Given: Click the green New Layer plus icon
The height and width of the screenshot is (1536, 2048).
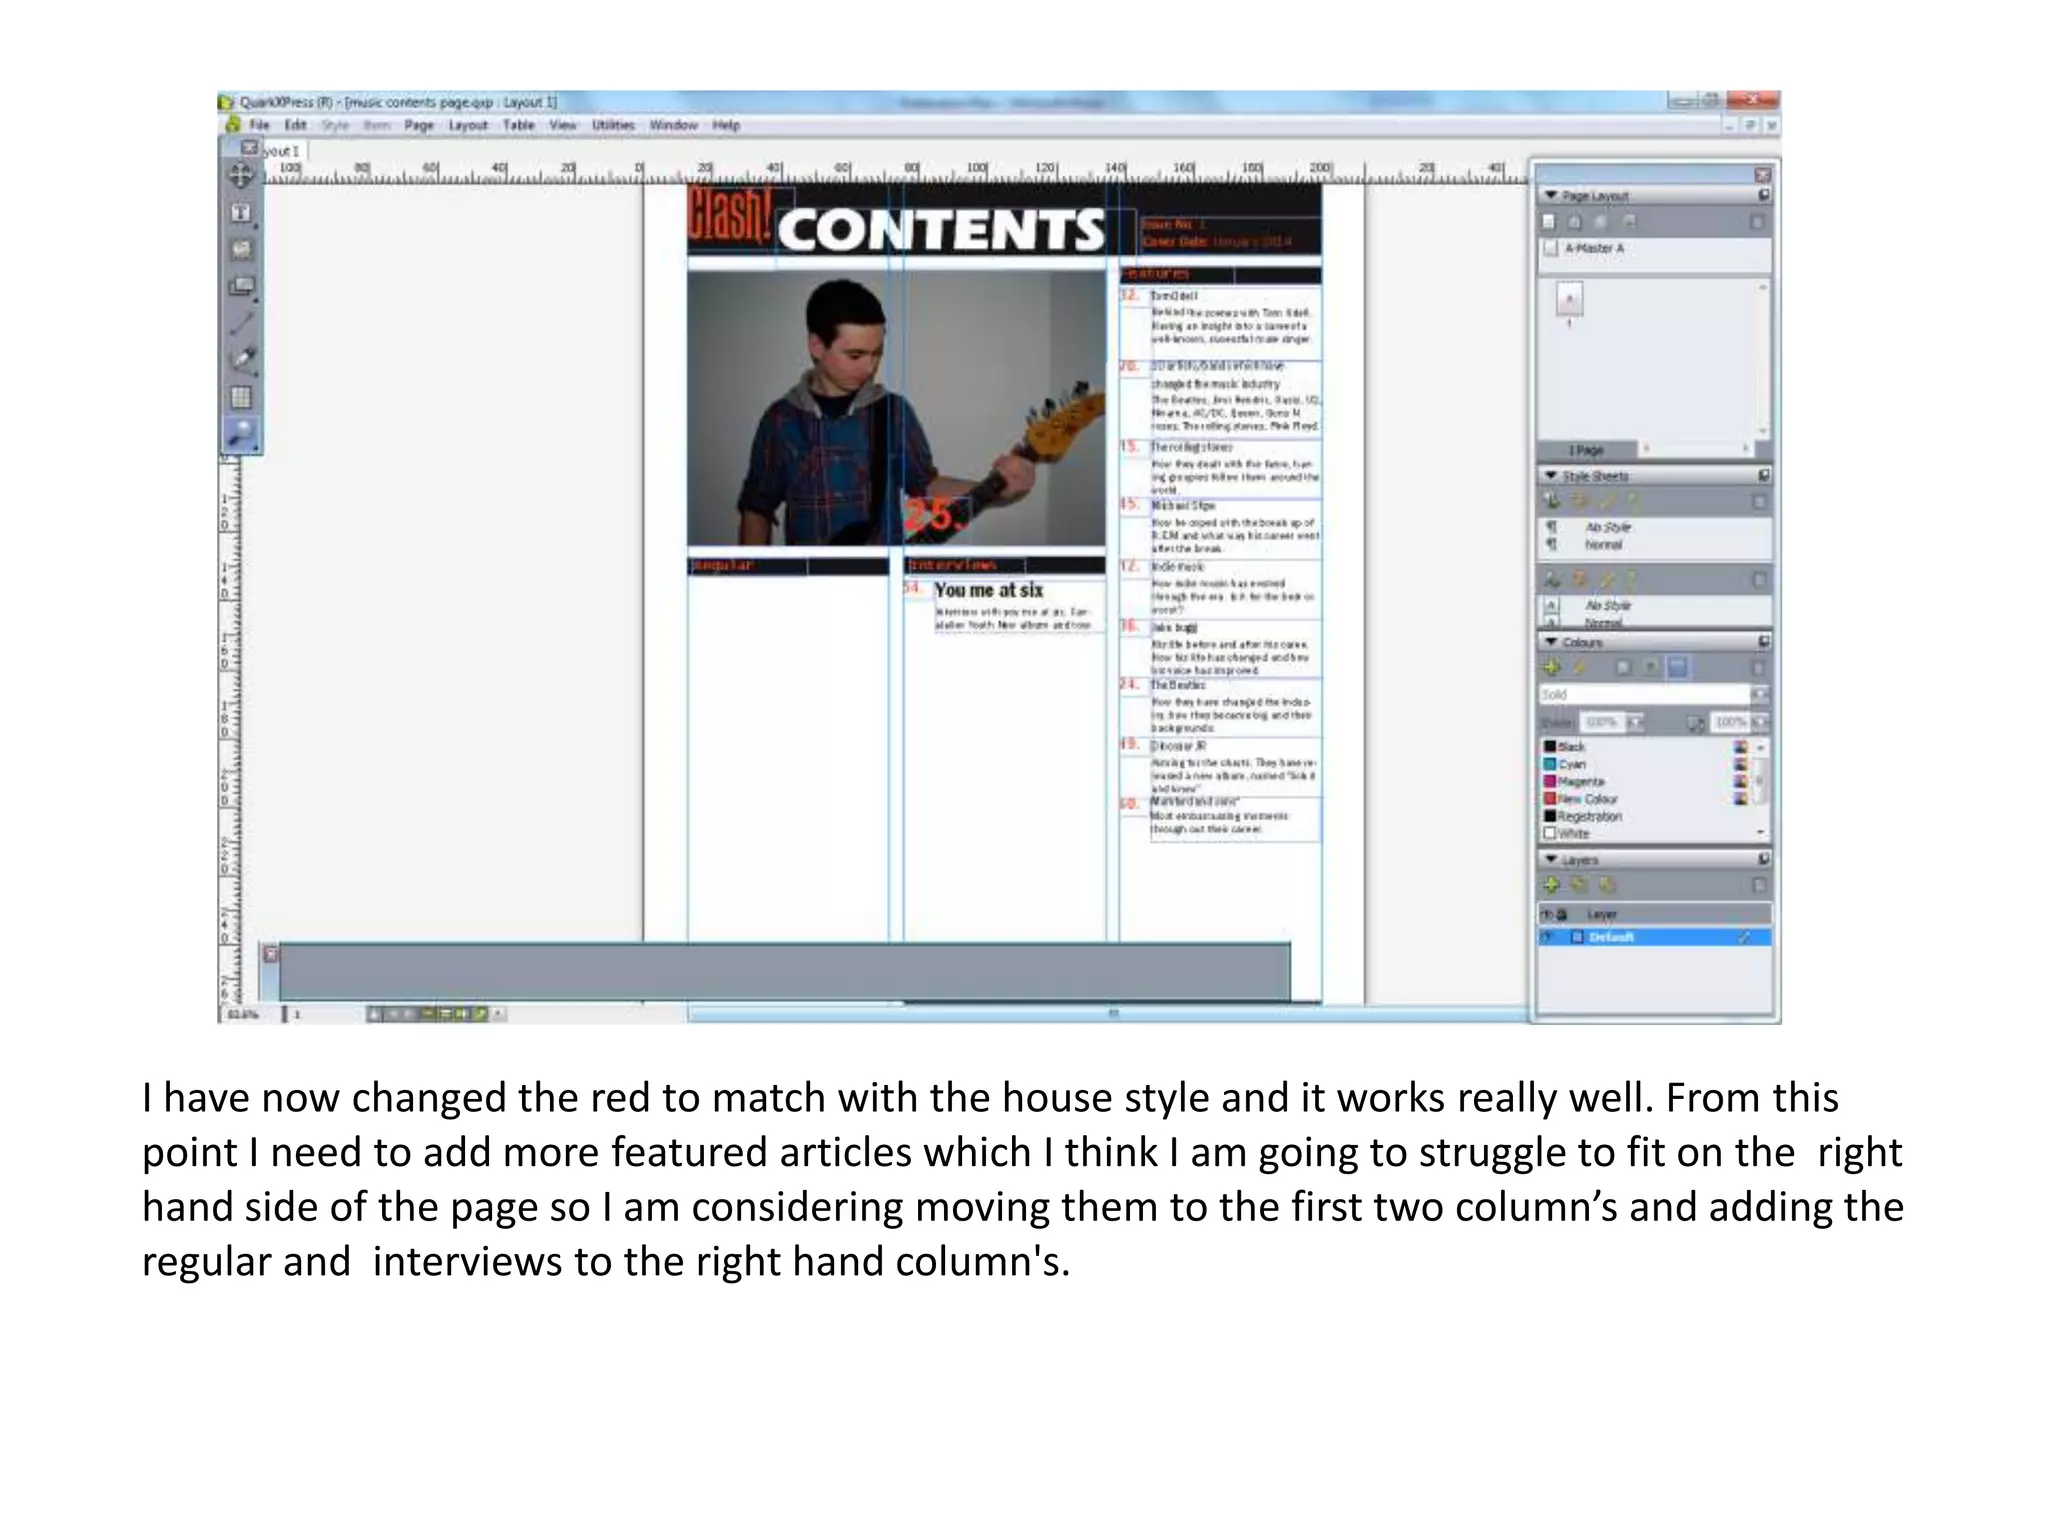Looking at the screenshot, I should (x=1551, y=885).
